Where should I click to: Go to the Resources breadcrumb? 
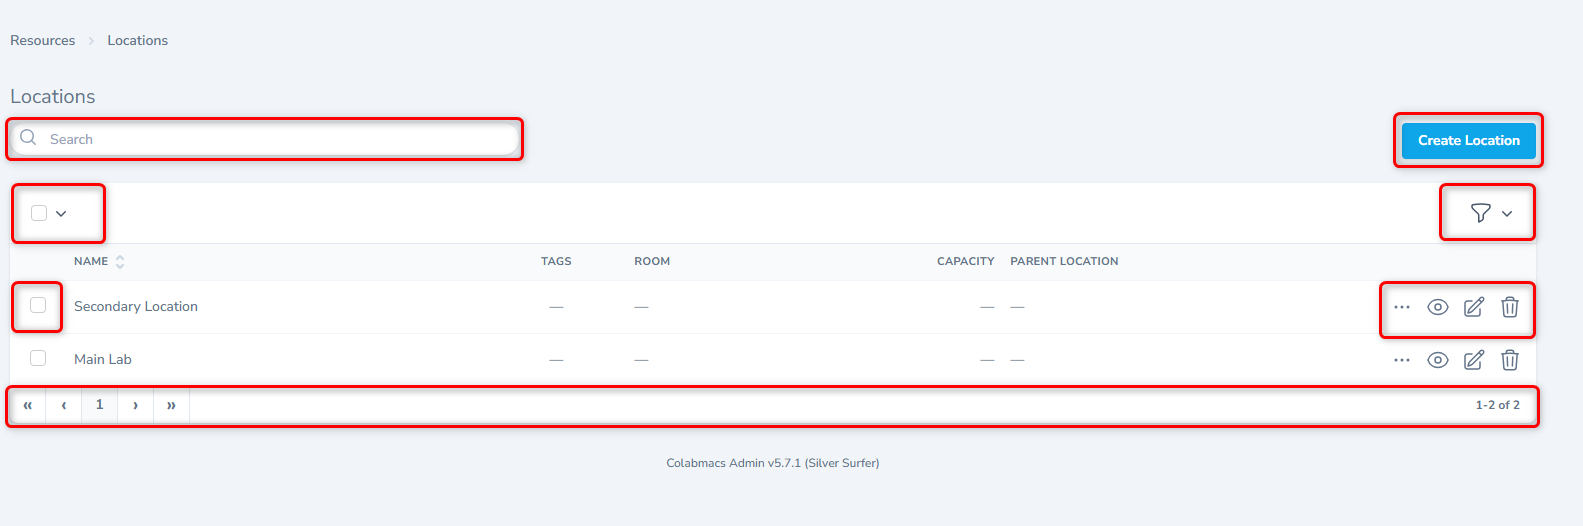pos(42,41)
